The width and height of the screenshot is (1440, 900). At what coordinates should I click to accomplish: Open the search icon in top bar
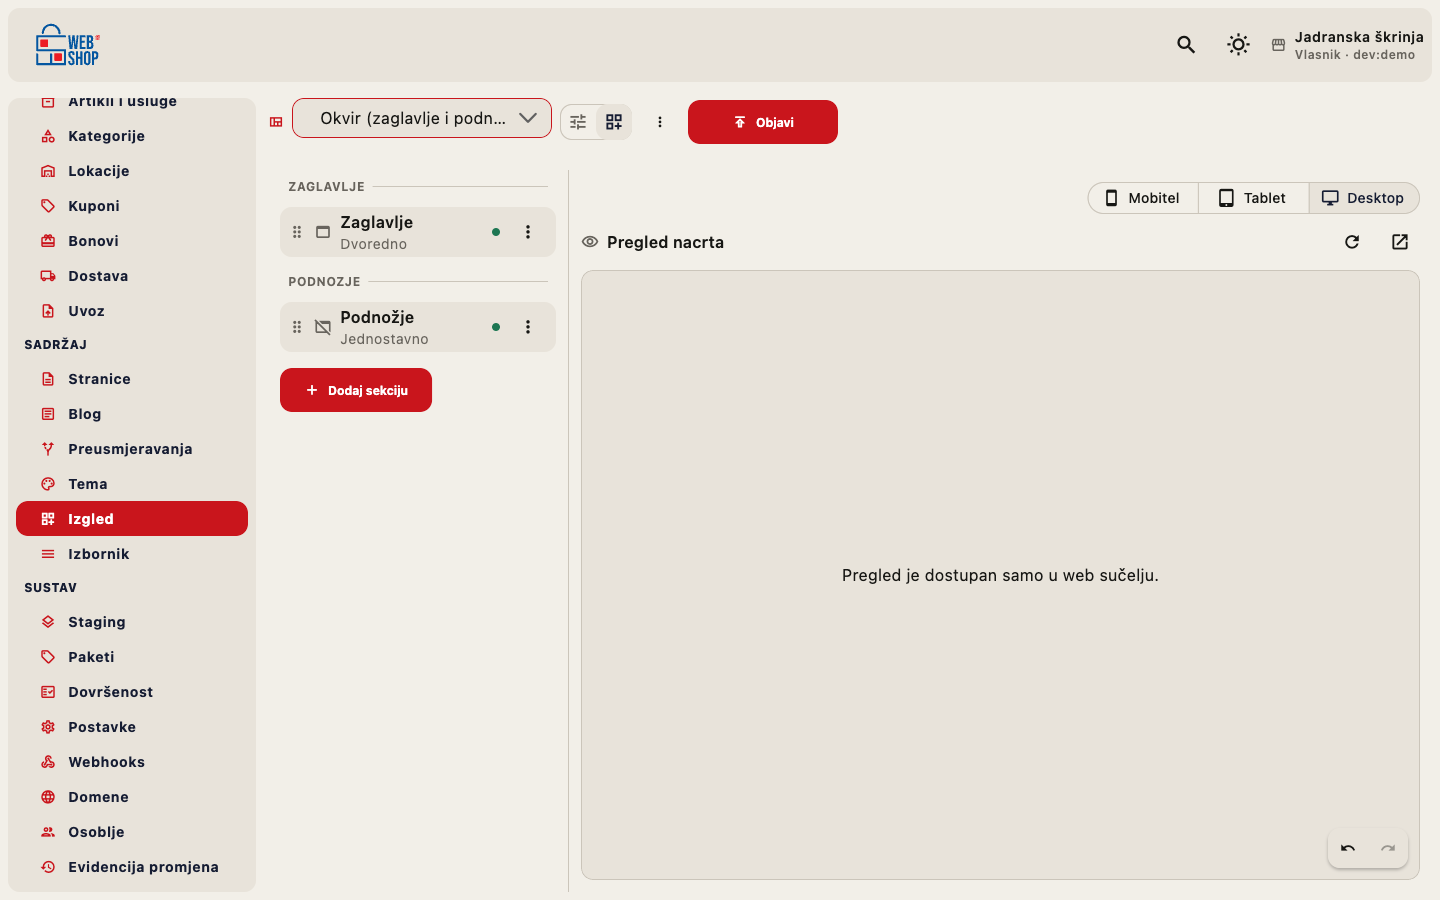pos(1186,44)
